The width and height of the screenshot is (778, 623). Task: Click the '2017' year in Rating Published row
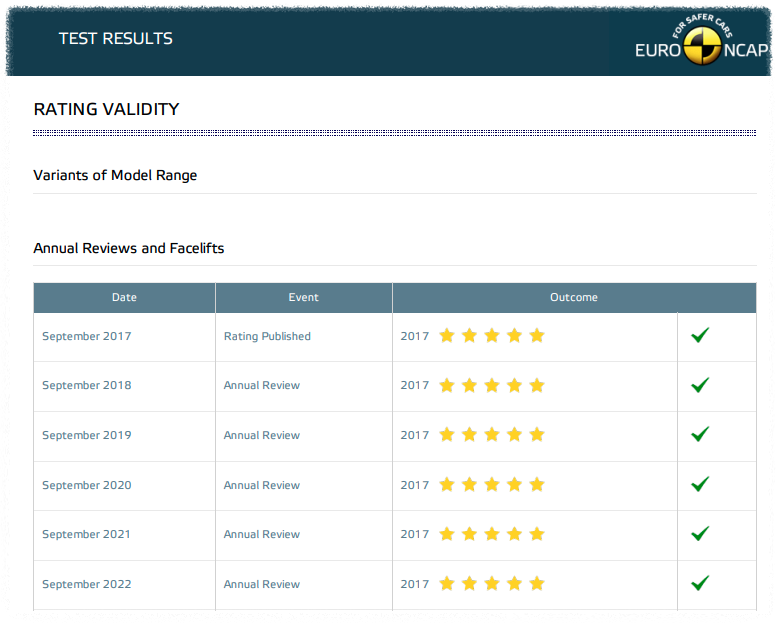coord(415,336)
